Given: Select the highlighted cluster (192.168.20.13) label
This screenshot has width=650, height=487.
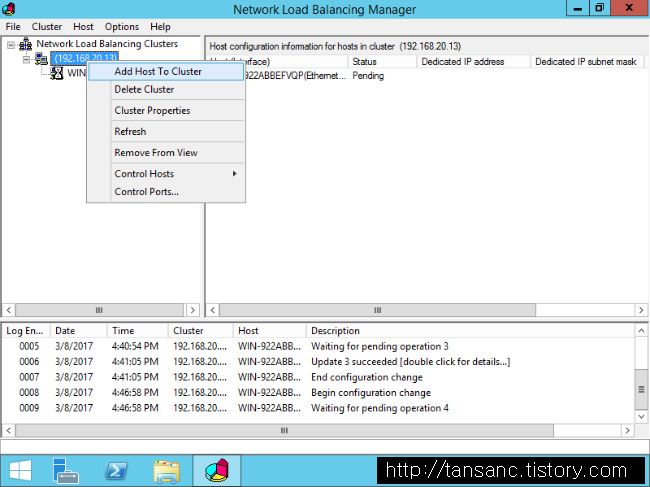Looking at the screenshot, I should tap(85, 58).
